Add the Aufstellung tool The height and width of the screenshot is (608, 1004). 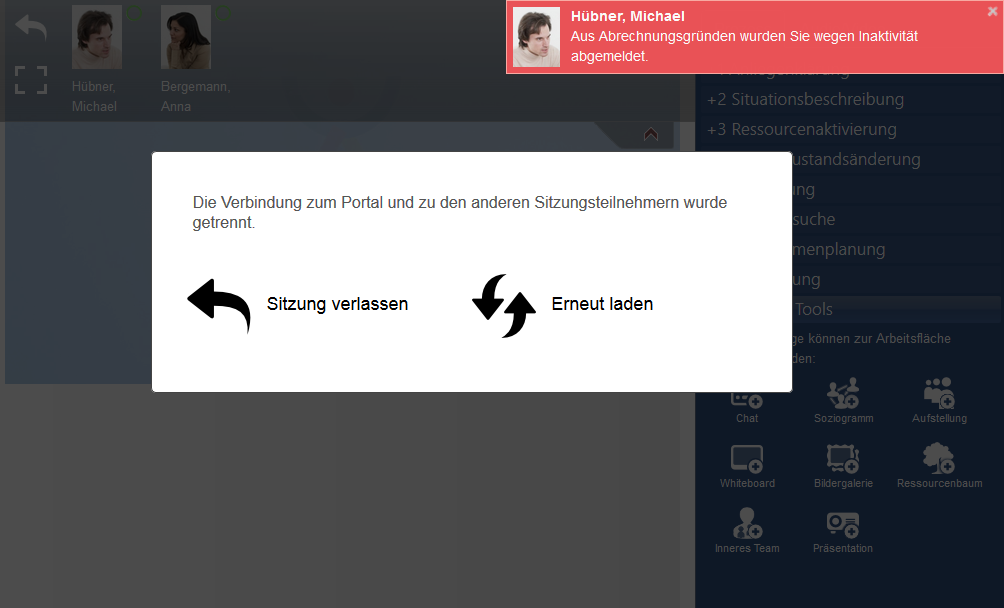(x=939, y=401)
